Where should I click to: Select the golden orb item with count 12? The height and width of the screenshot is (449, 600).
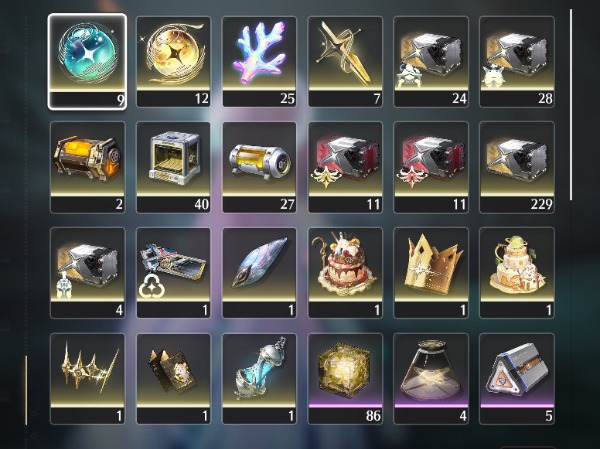[x=173, y=62]
